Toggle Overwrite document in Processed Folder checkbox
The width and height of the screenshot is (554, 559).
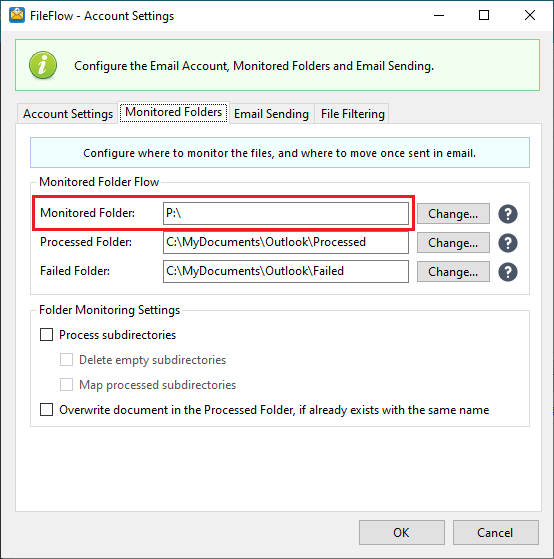pos(46,410)
